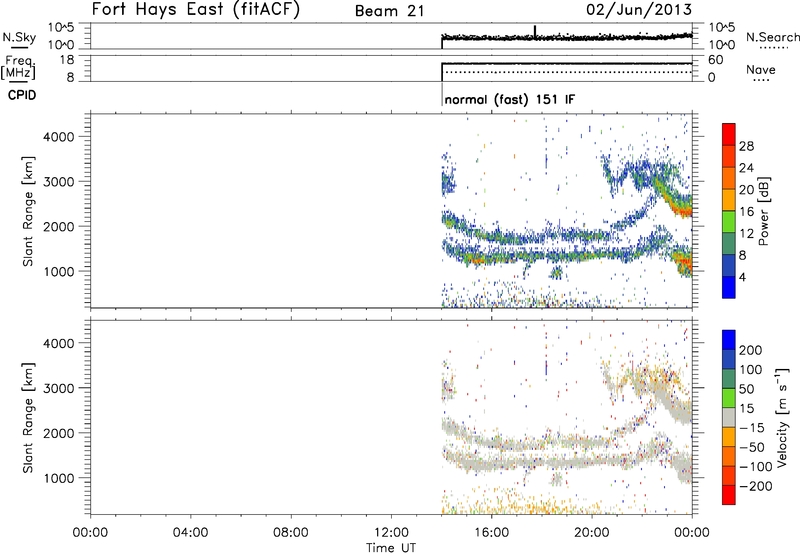800x554 pixels.
Task: Click the '1000' tick on the velocity panel
Action: tap(59, 478)
